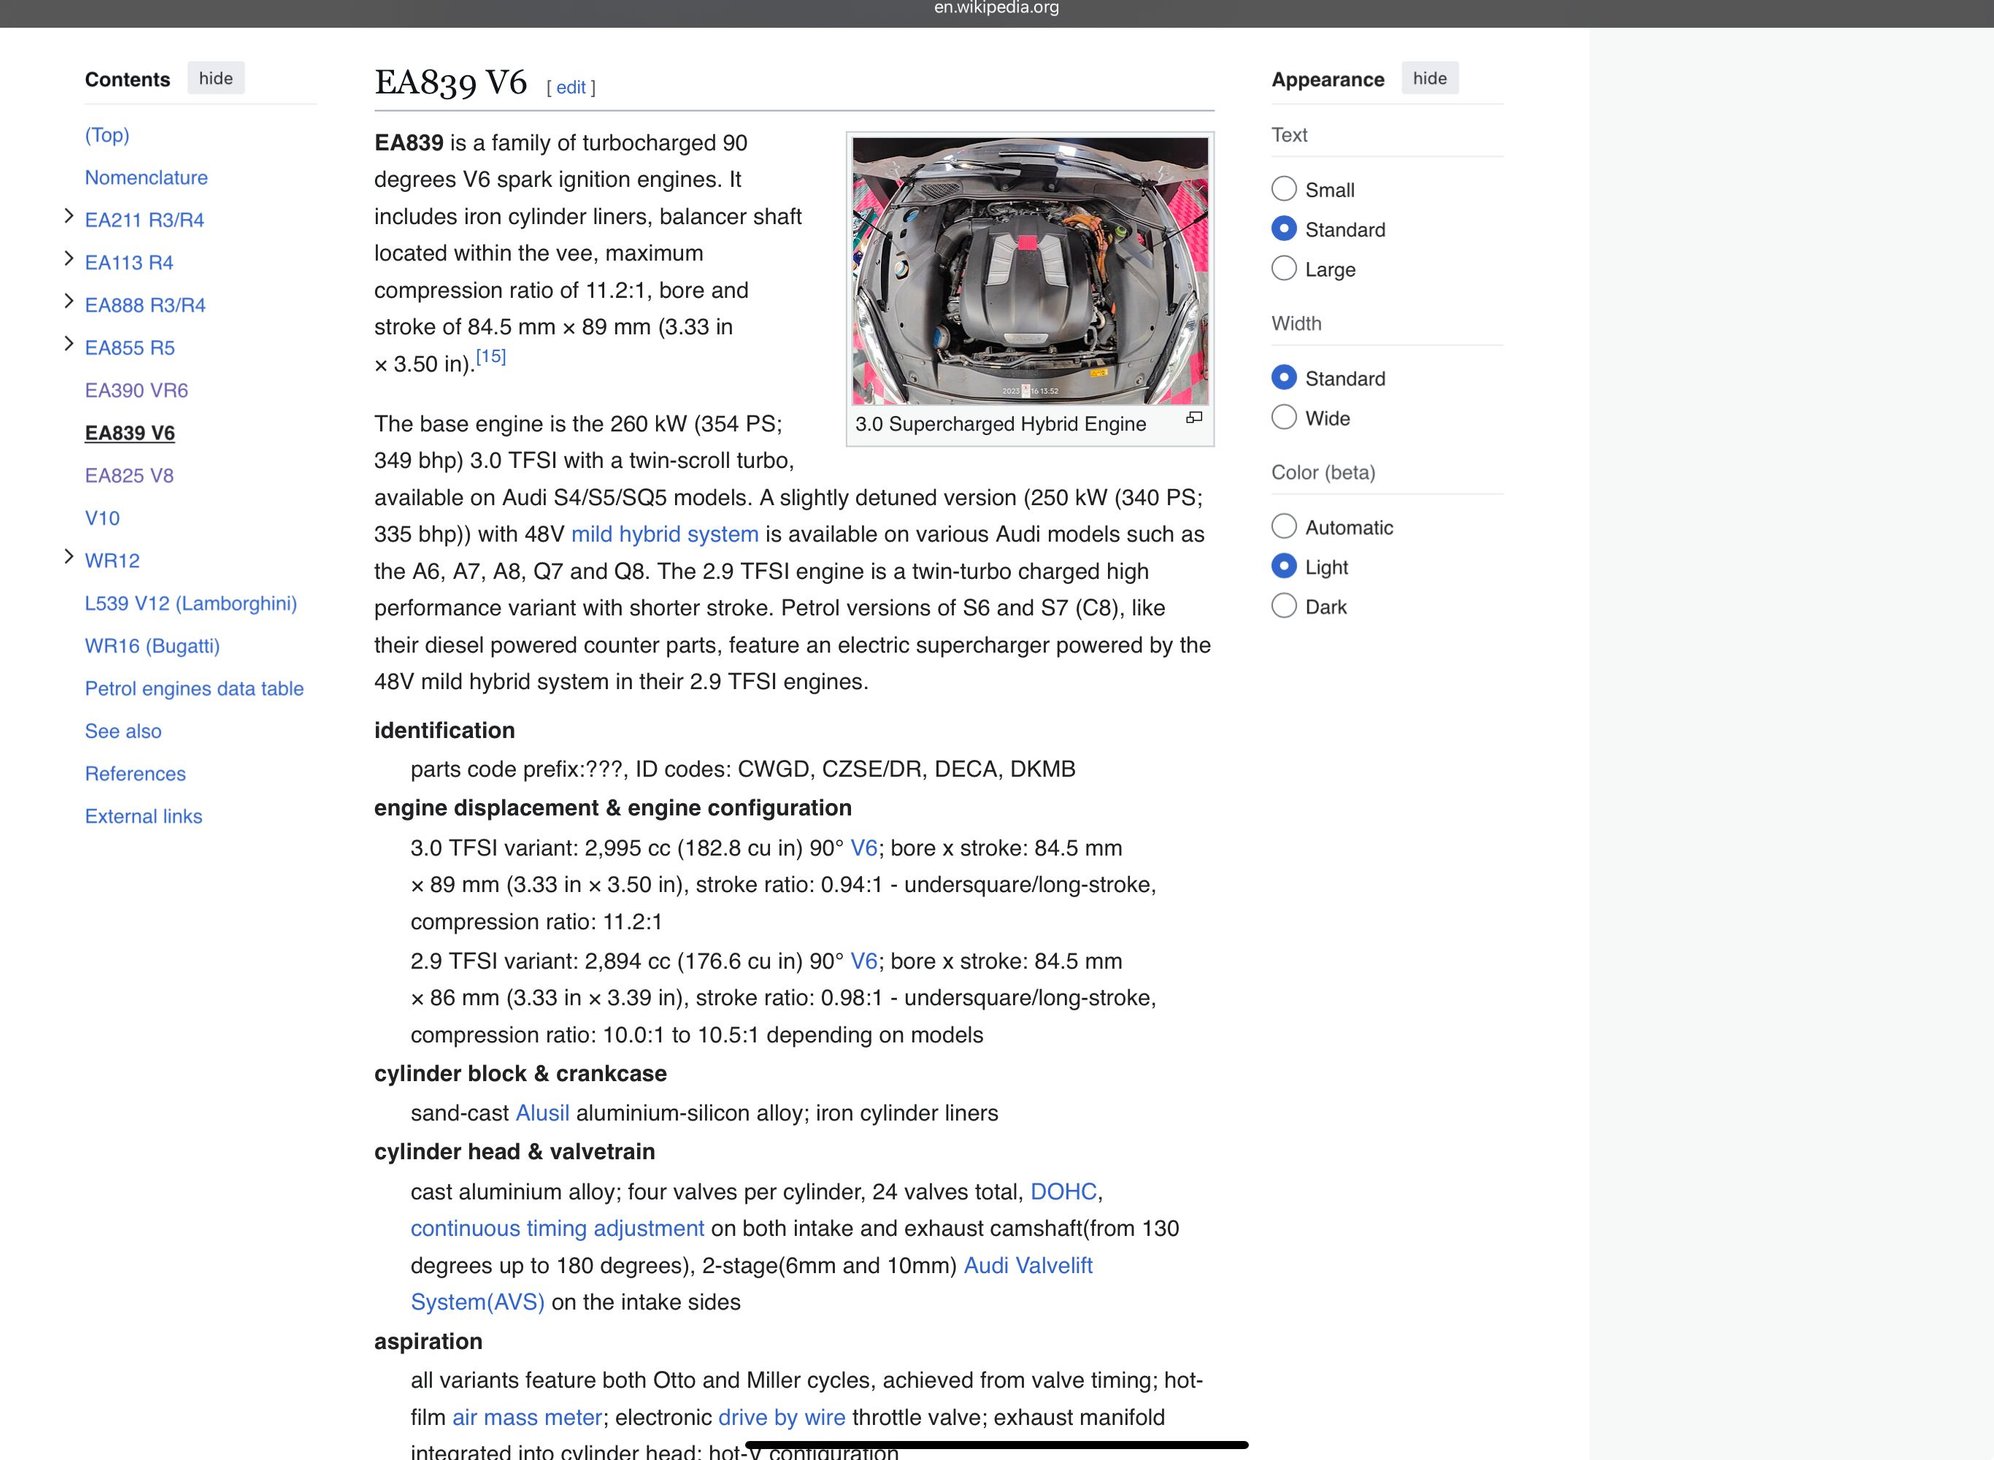
Task: Select Large text size
Action: [x=1283, y=268]
